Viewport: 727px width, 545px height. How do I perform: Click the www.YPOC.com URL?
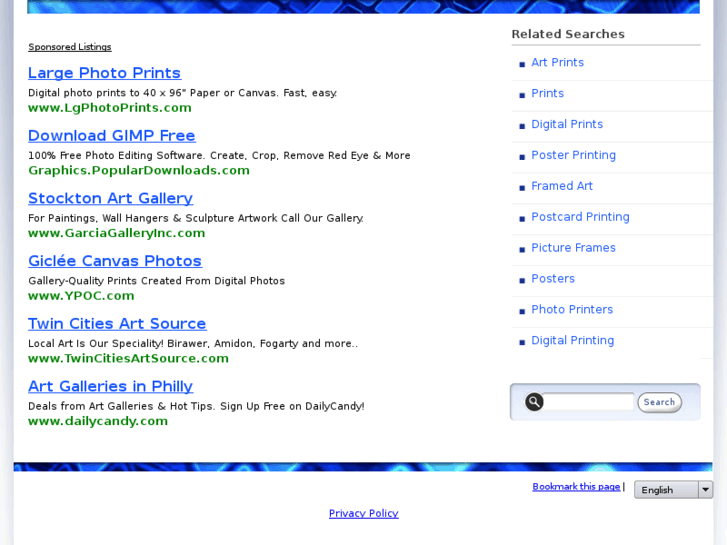coord(81,295)
